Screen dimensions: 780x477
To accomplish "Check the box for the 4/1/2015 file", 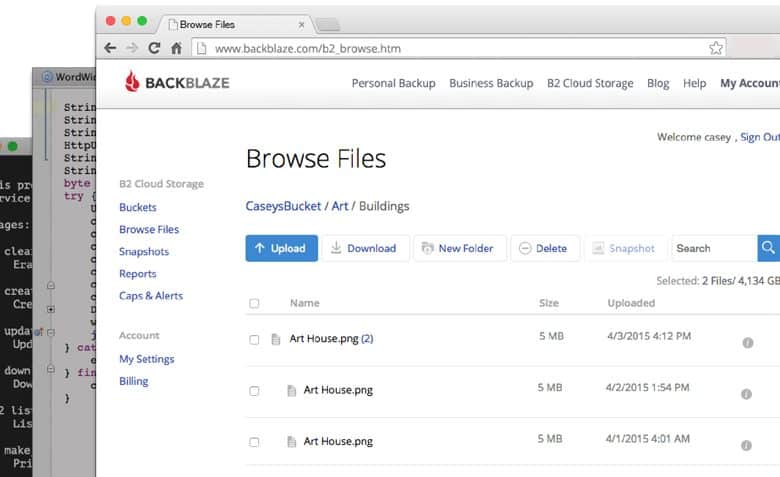I will click(x=254, y=442).
